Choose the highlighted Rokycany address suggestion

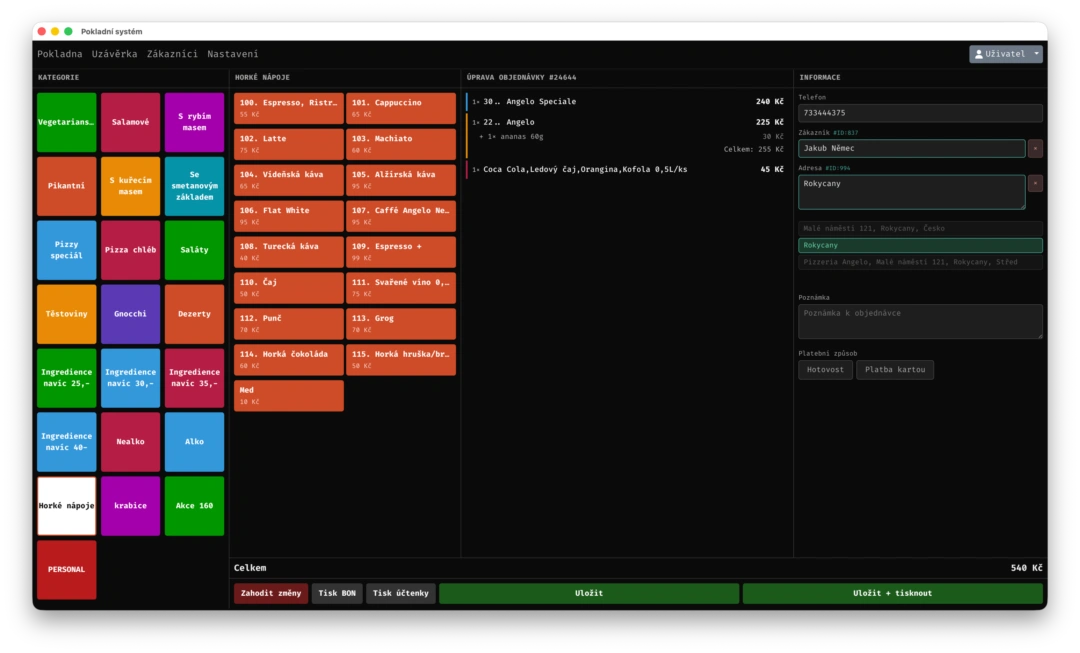(919, 245)
